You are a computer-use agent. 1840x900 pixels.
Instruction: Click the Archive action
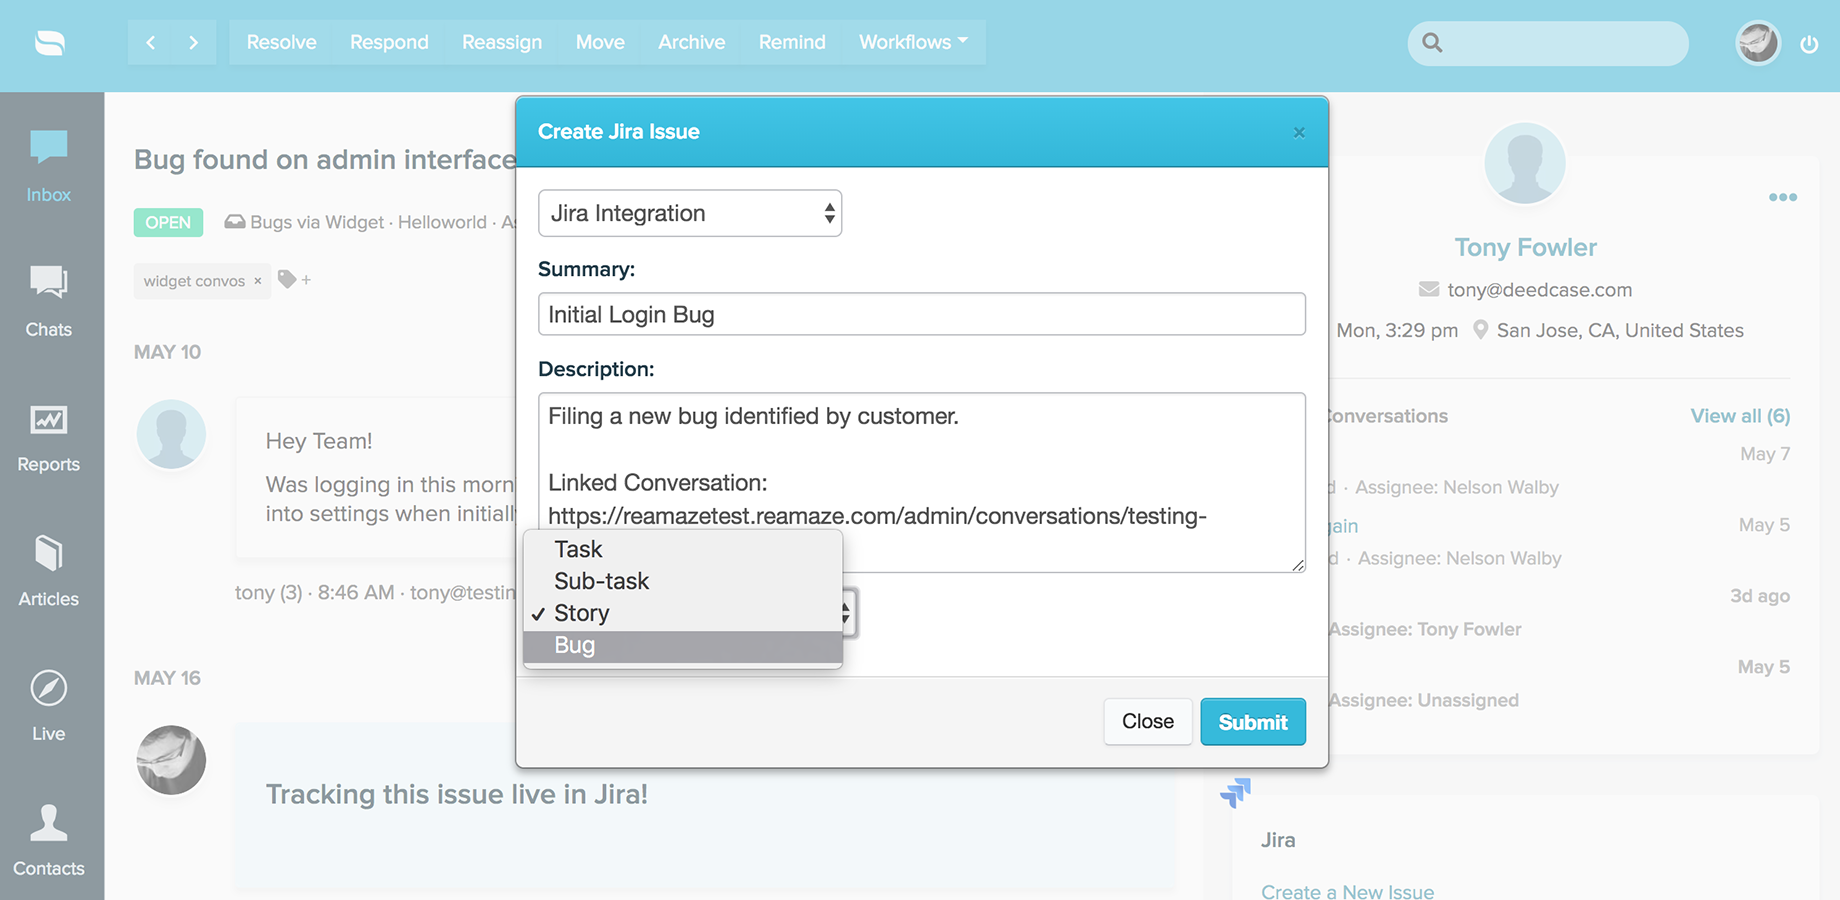pos(691,42)
